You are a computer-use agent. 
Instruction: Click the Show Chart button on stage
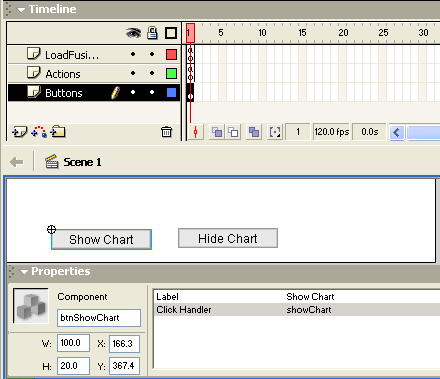tap(101, 239)
